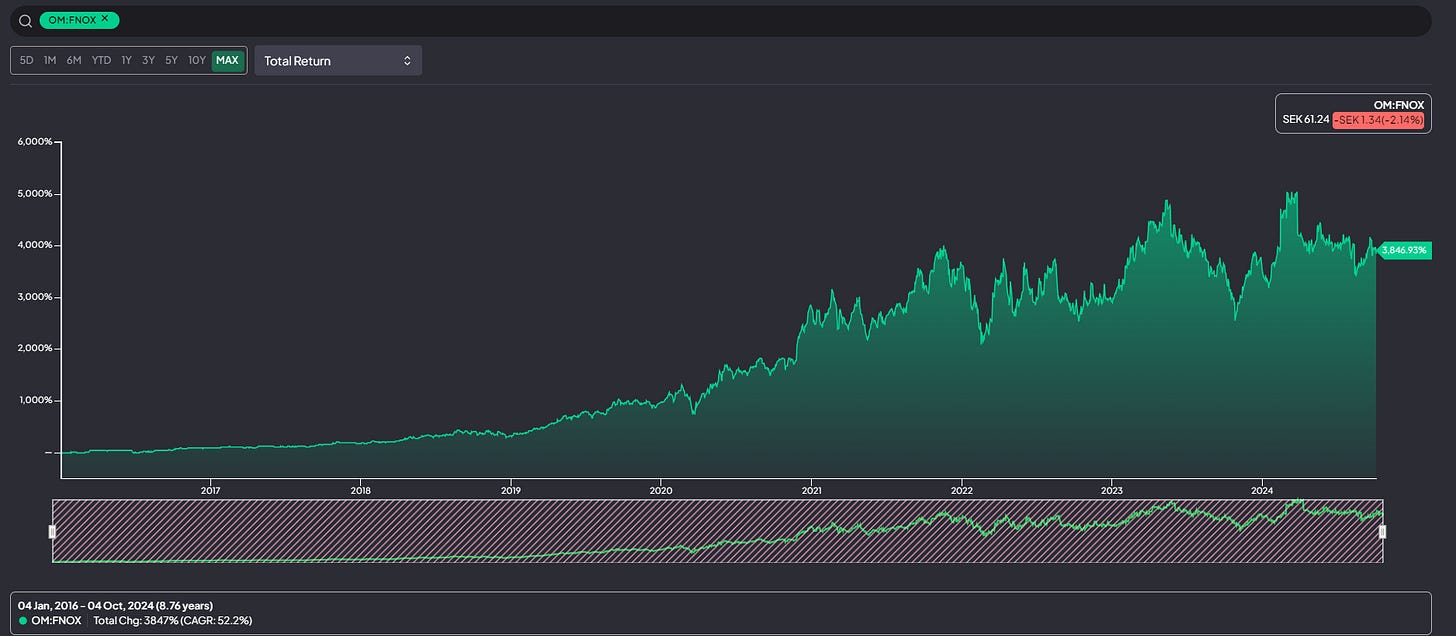
Task: Click the 2018 x-axis label
Action: coord(361,490)
